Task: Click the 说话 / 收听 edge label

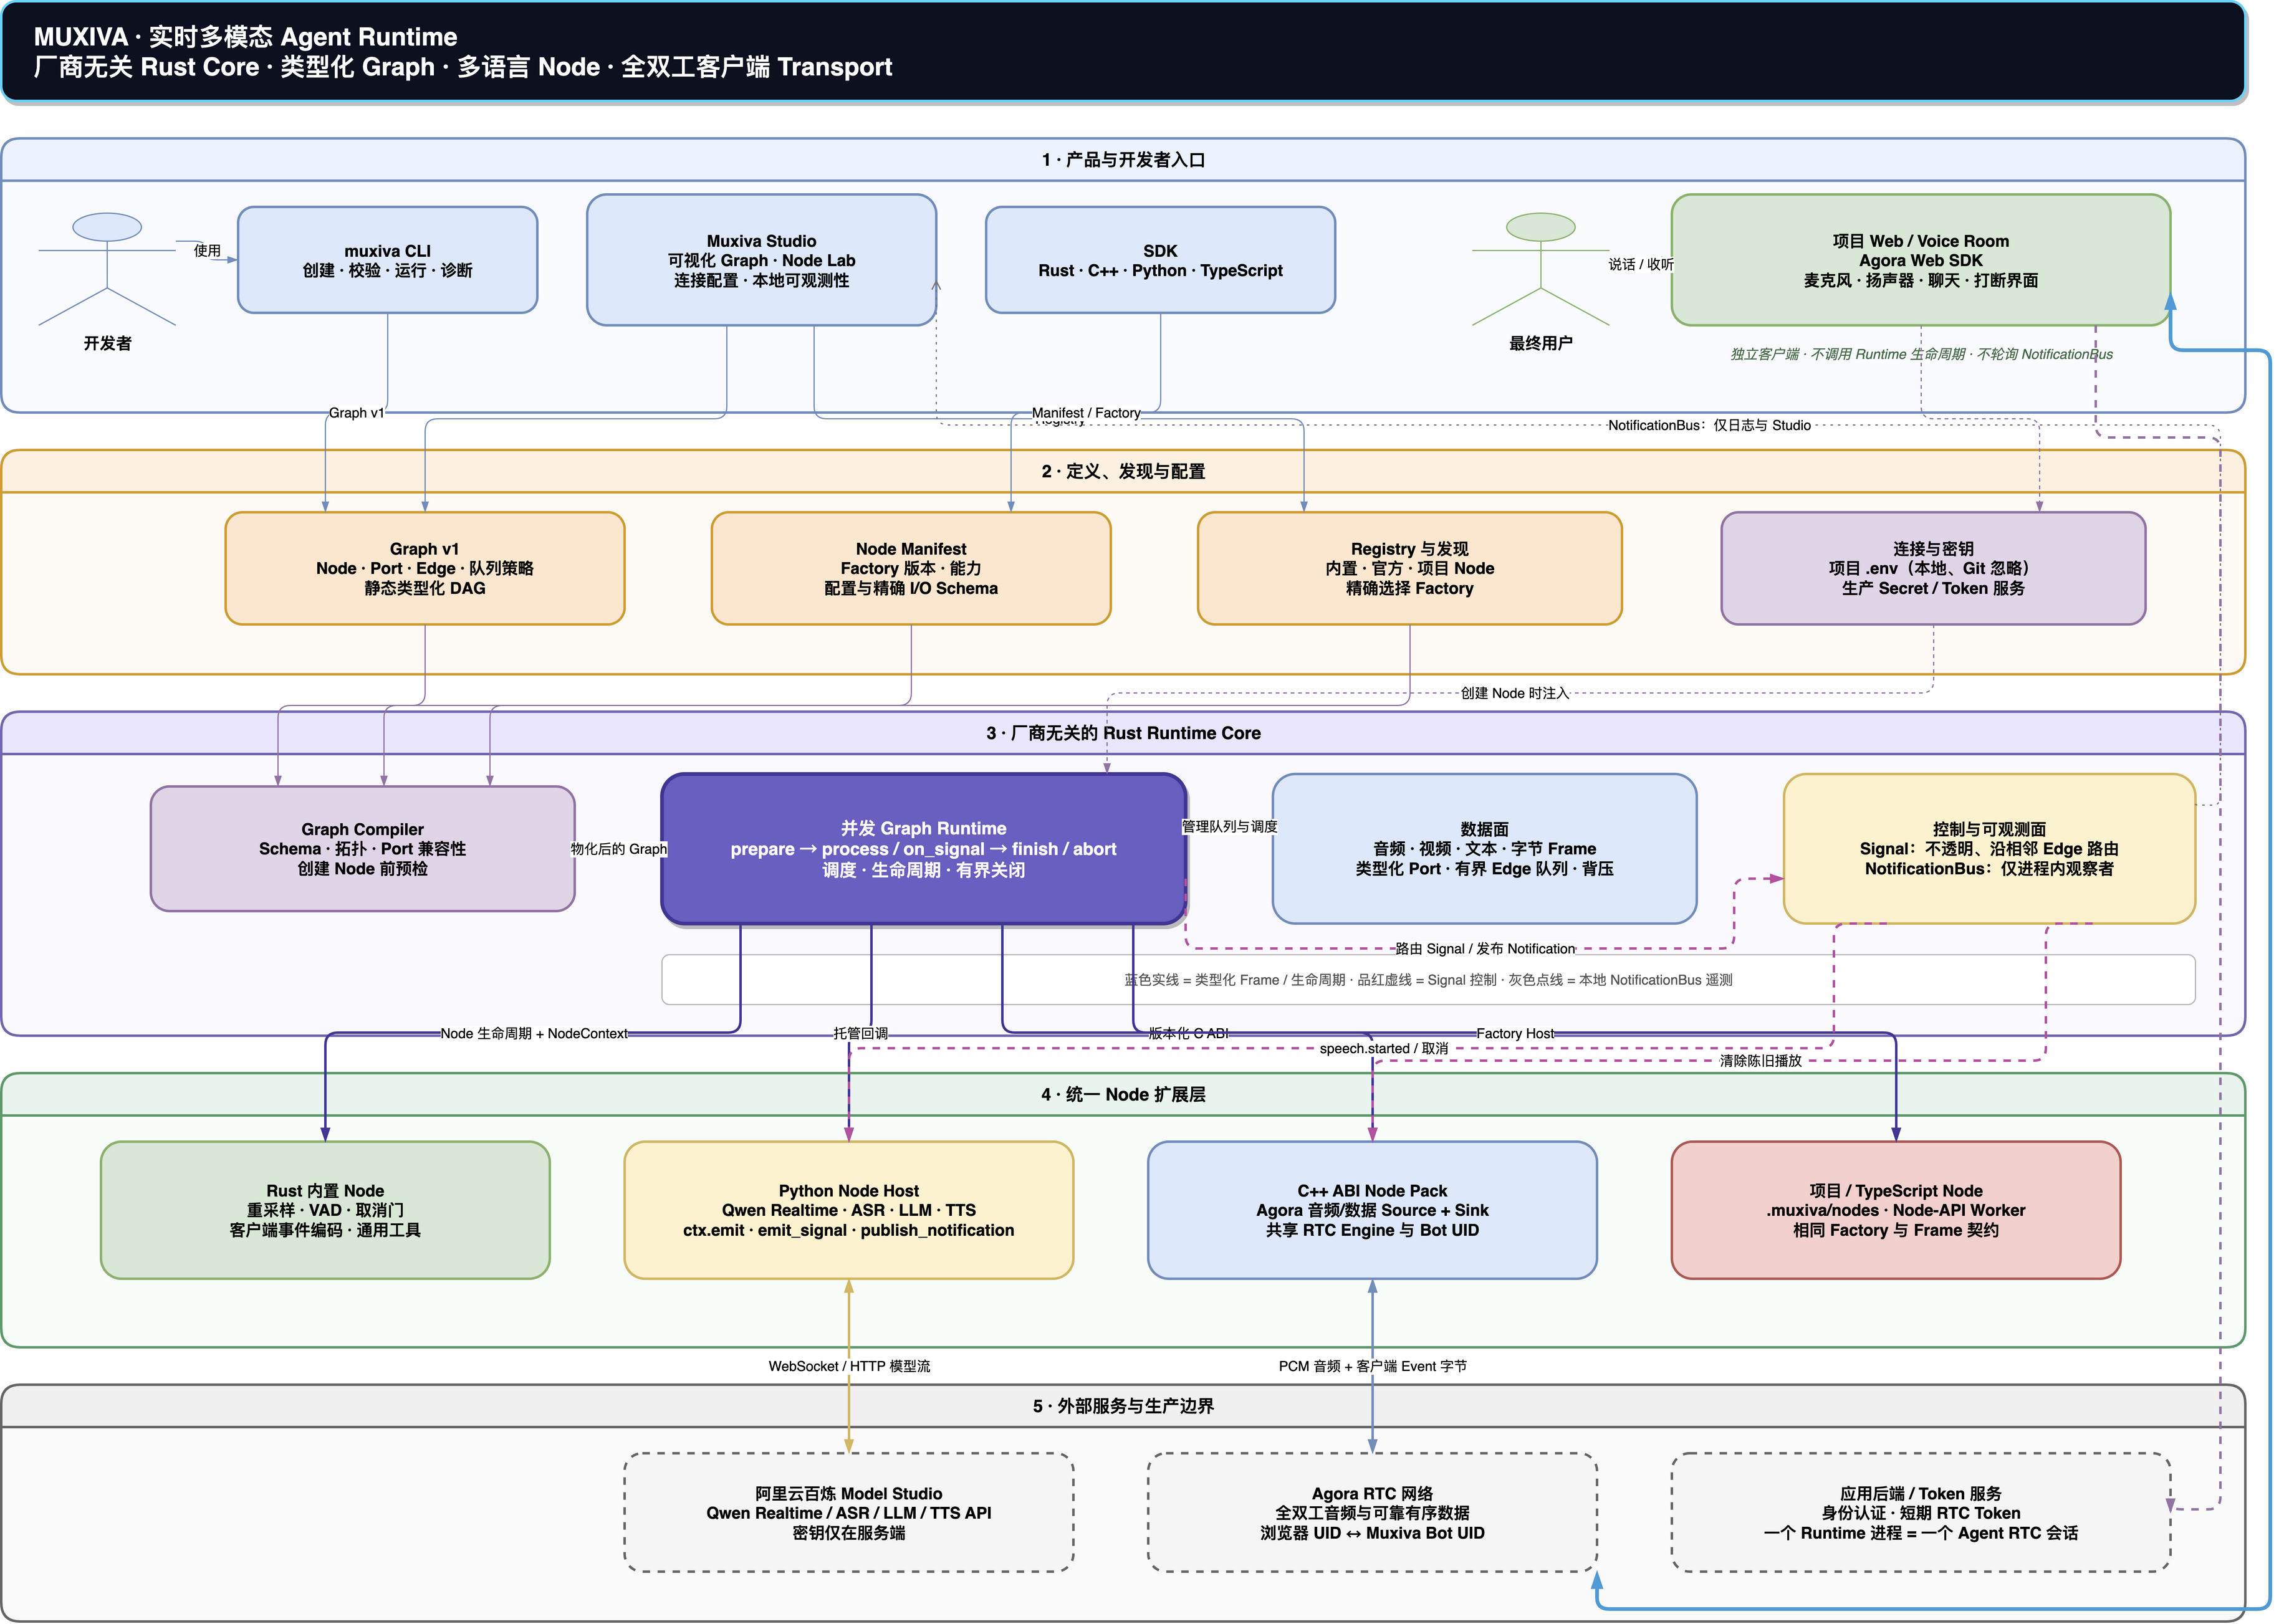Action: point(1640,264)
